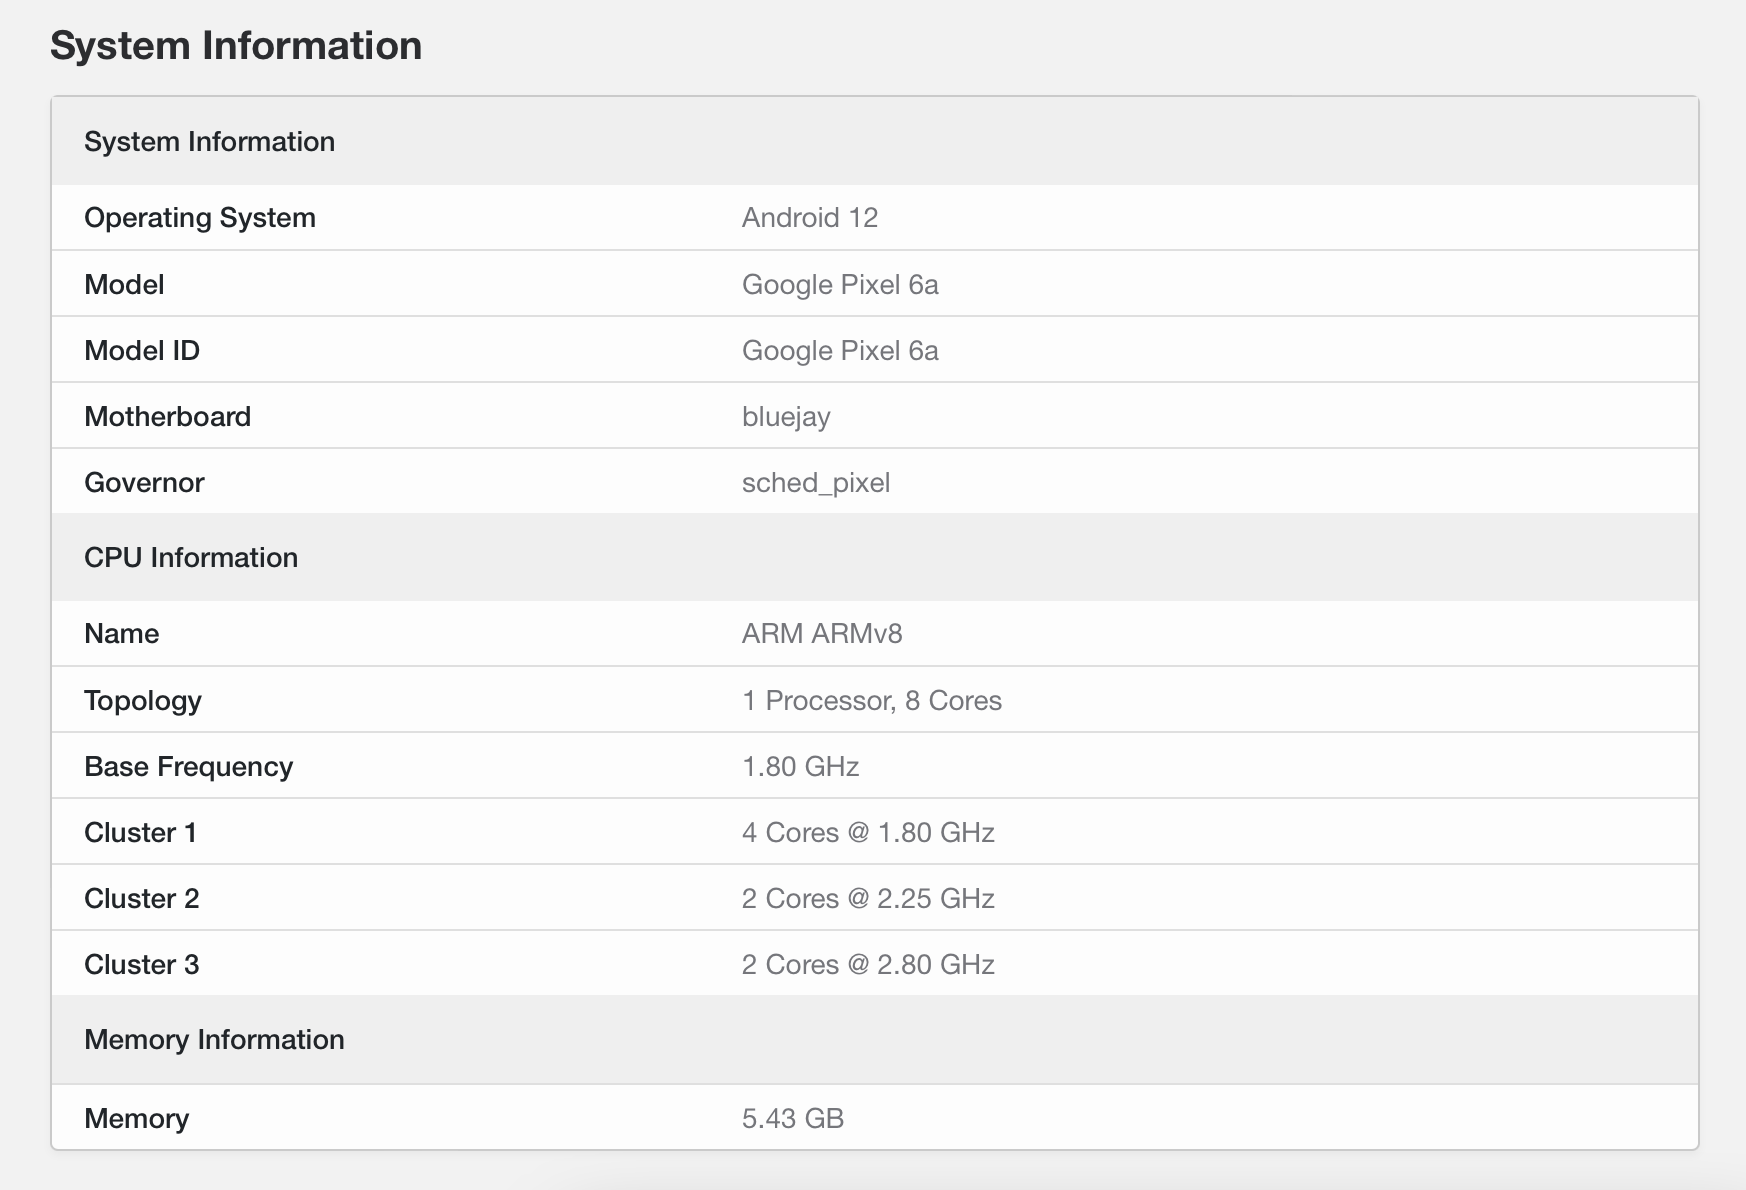Click the 'Cluster 3' label
This screenshot has height=1190, width=1746.
coord(142,965)
